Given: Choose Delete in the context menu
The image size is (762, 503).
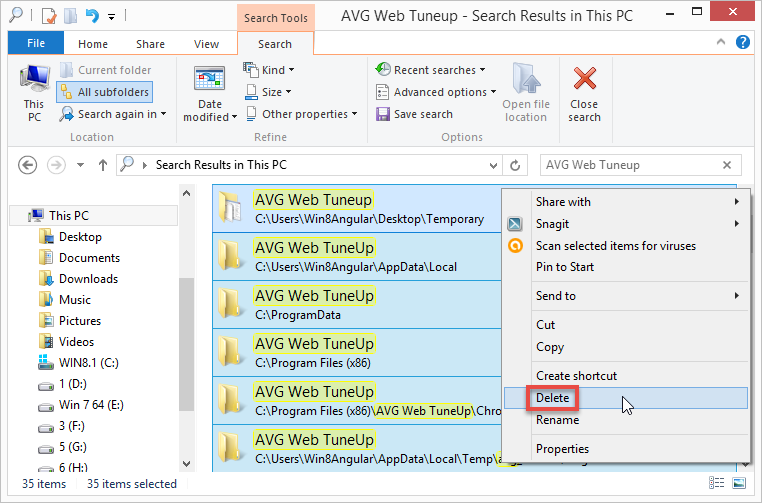Looking at the screenshot, I should 626,398.
